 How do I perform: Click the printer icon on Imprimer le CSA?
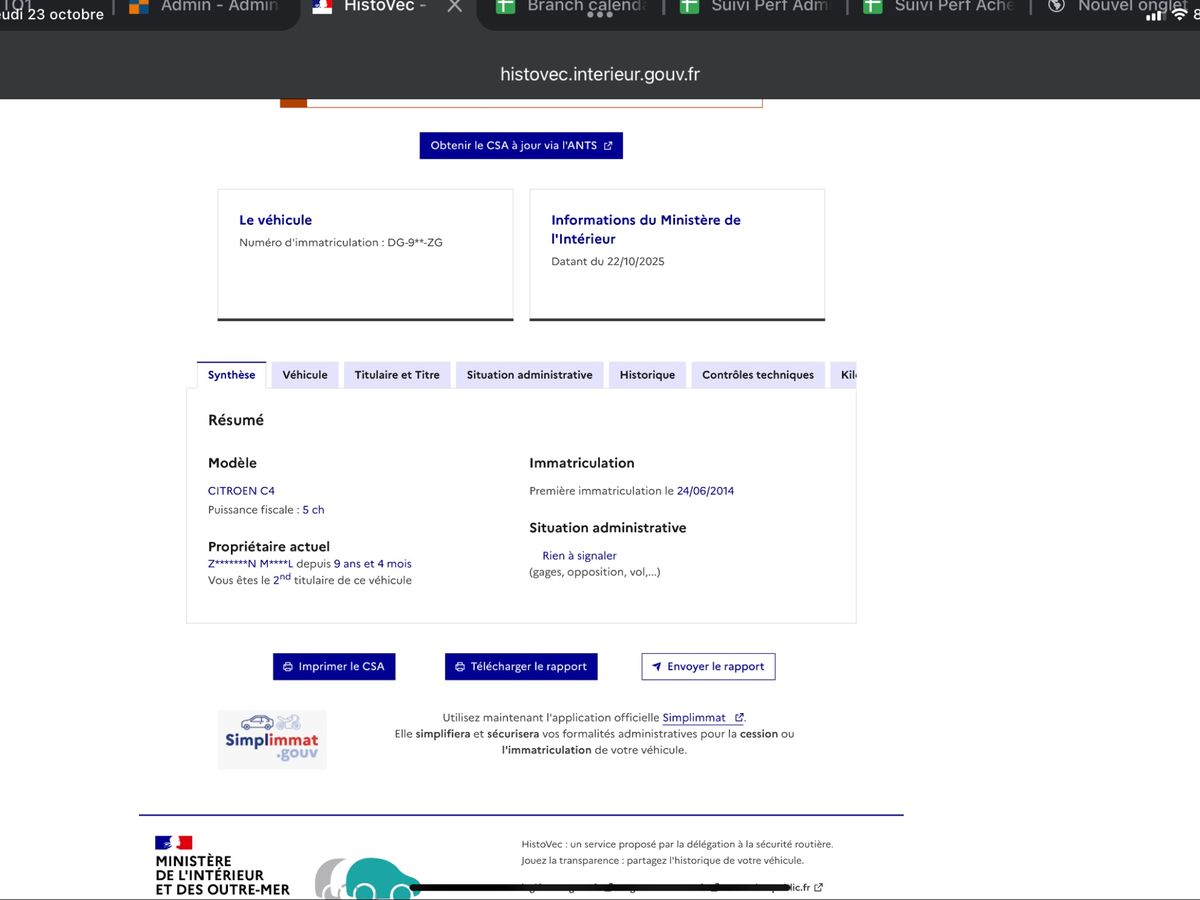tap(288, 666)
